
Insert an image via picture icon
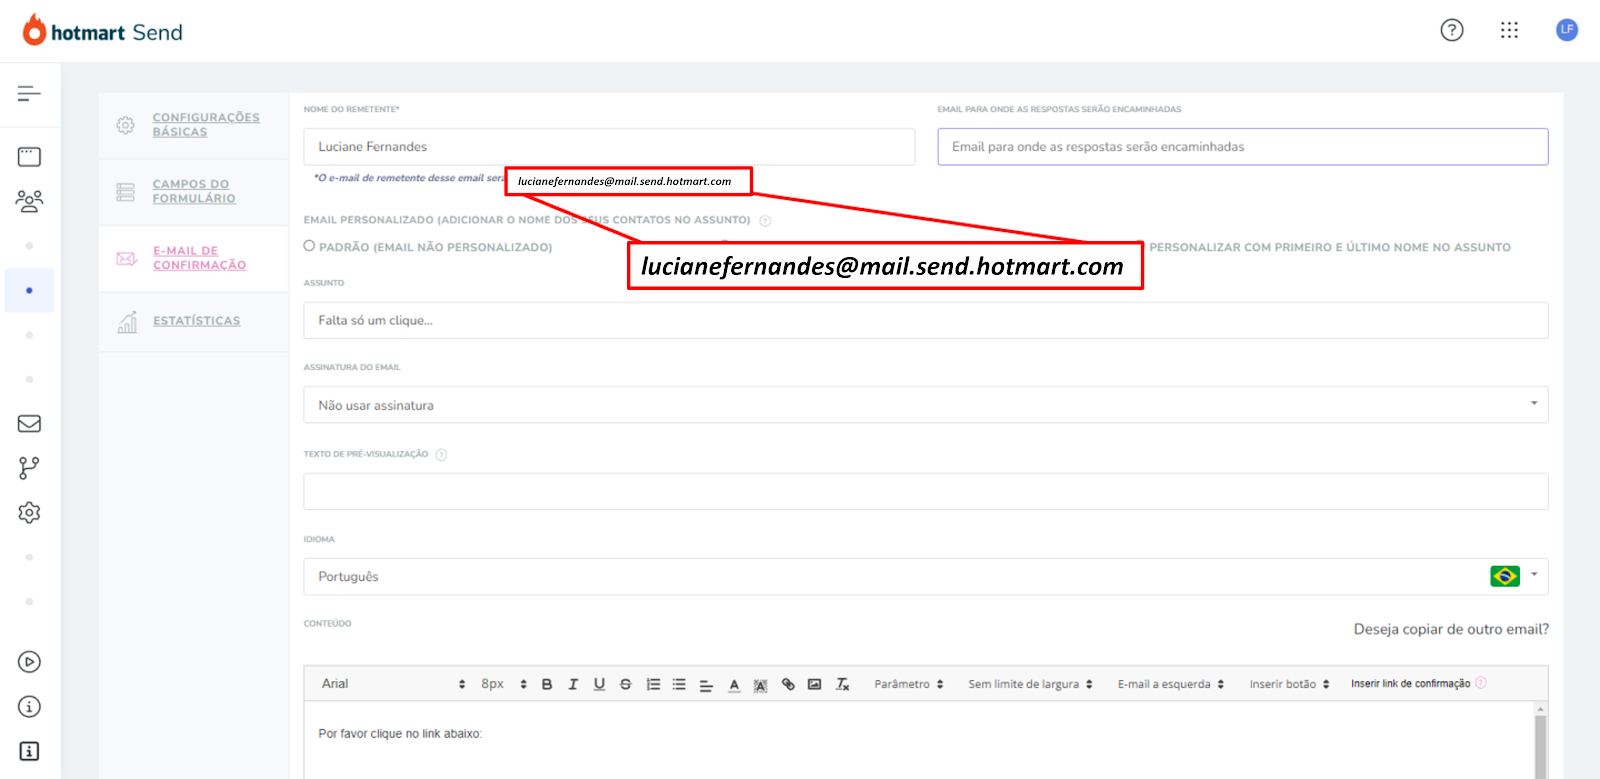tap(815, 685)
